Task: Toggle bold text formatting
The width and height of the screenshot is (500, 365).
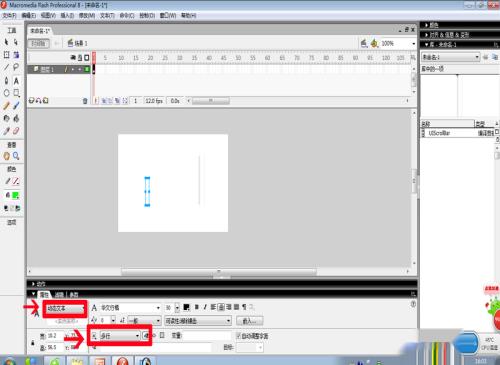Action: click(197, 307)
